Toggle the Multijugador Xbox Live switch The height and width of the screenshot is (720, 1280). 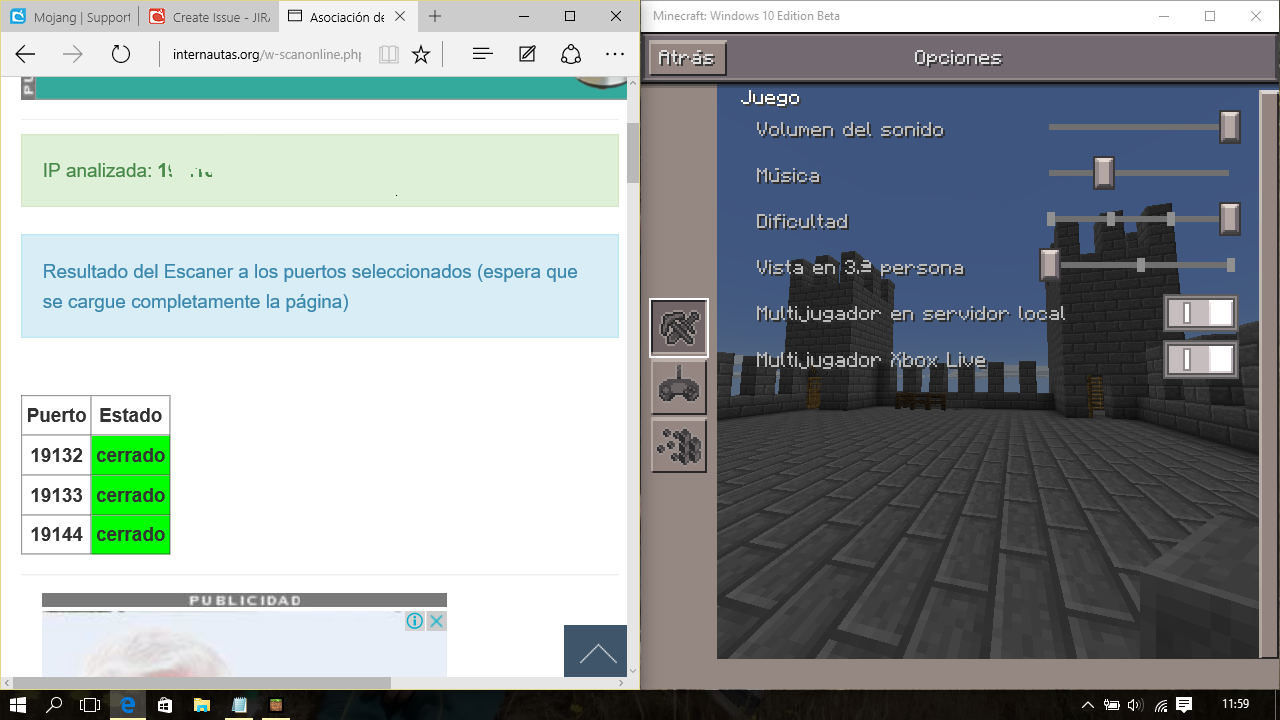(1201, 360)
